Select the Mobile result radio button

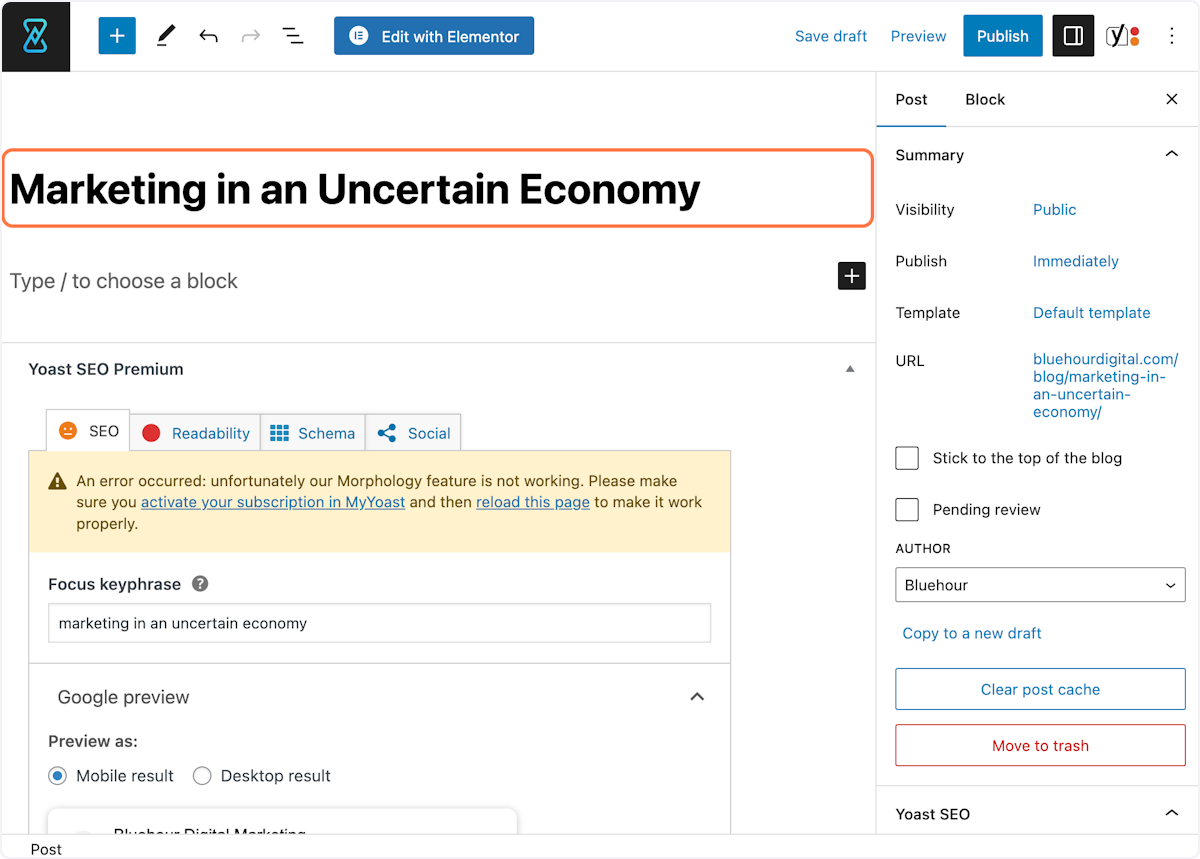[58, 776]
